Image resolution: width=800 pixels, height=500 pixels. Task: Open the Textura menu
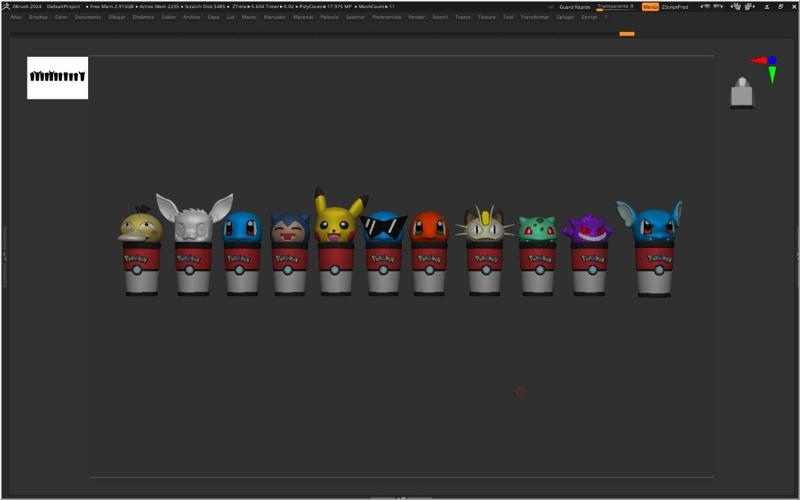[486, 17]
